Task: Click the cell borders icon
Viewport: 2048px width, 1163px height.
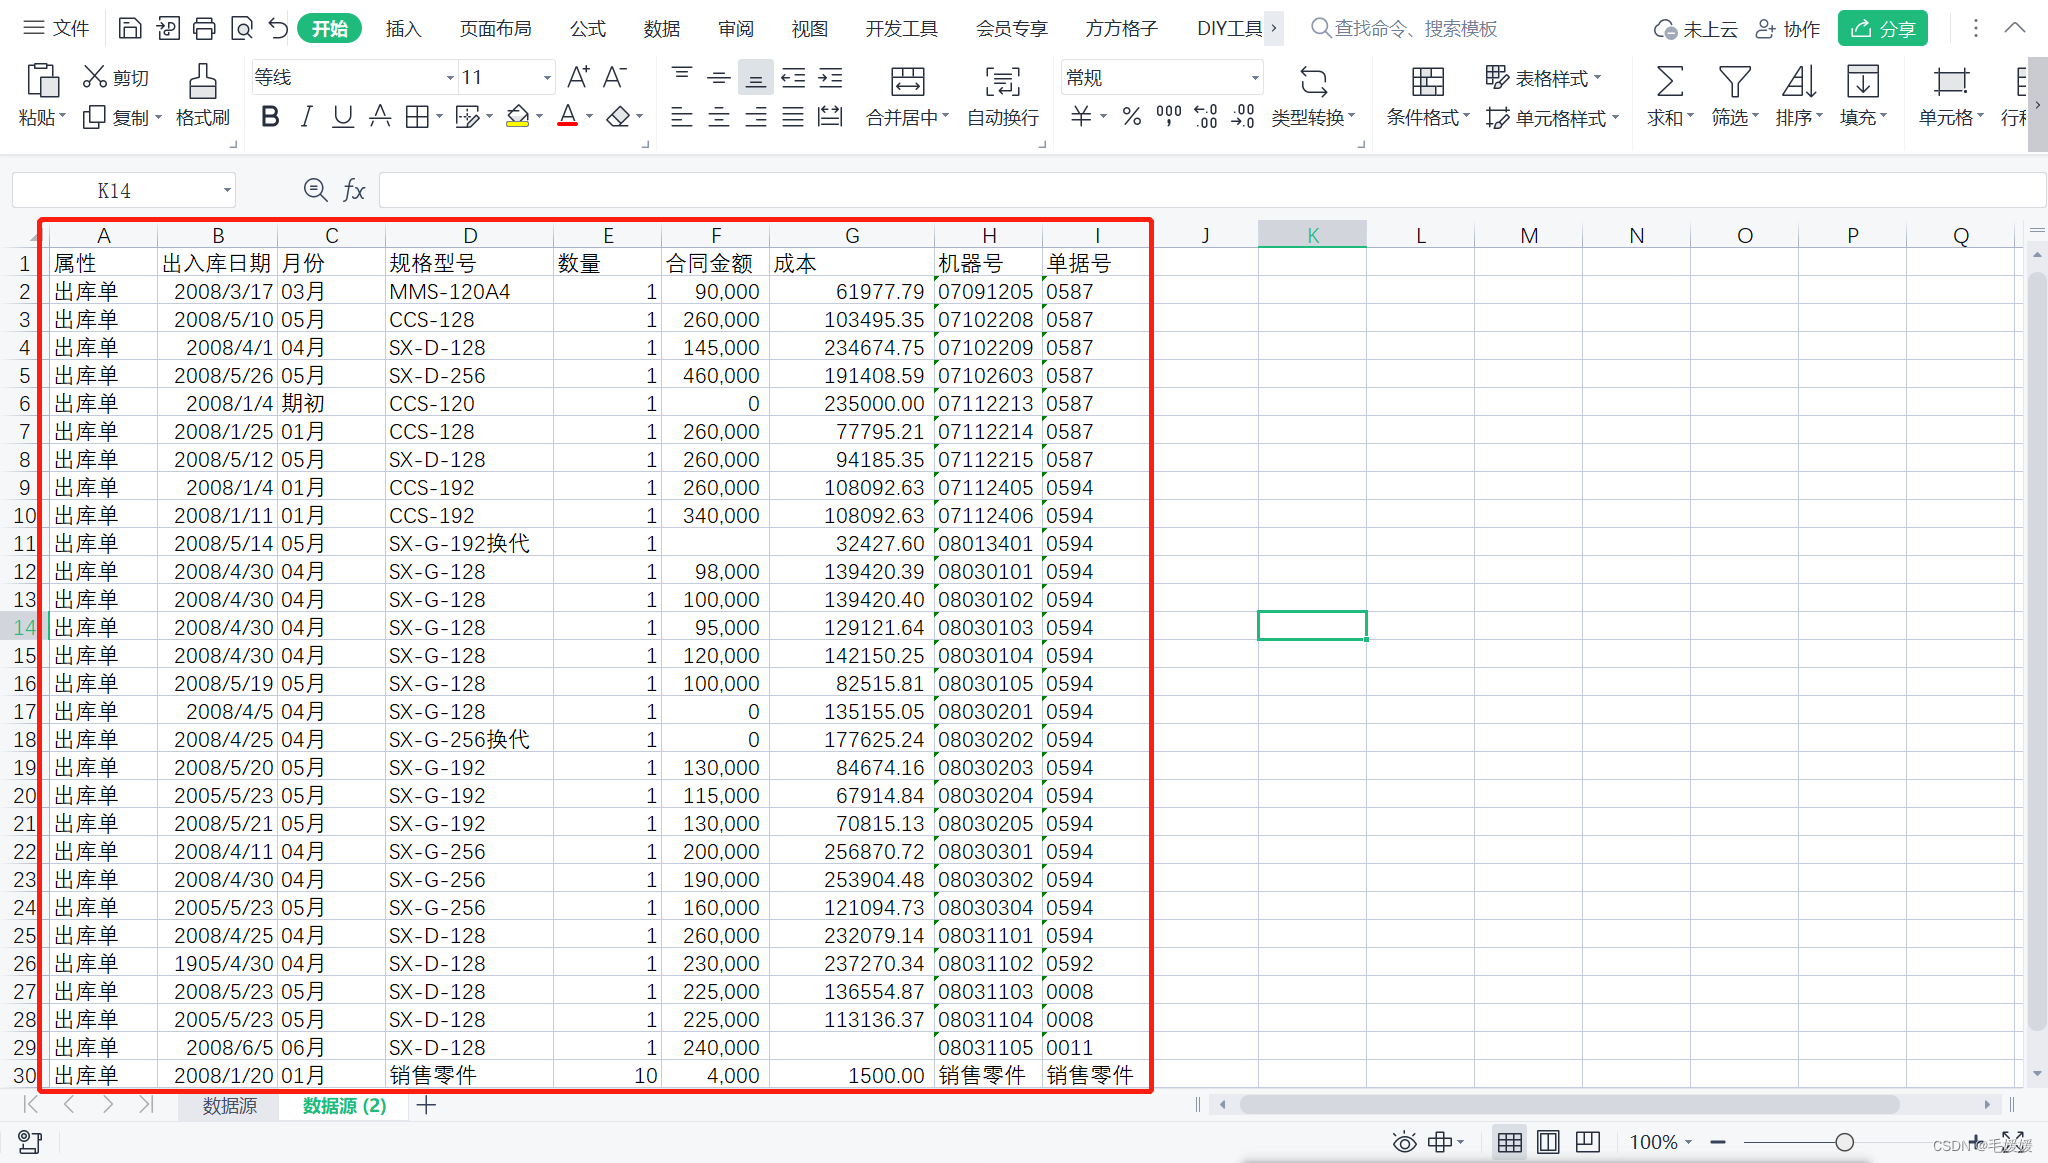Action: pos(417,117)
